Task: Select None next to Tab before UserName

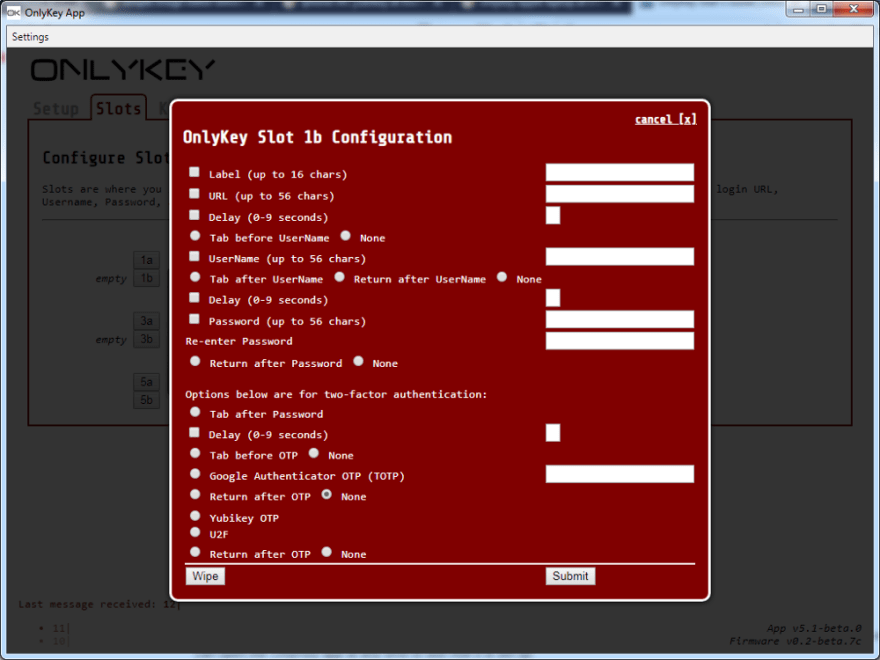Action: click(x=346, y=236)
